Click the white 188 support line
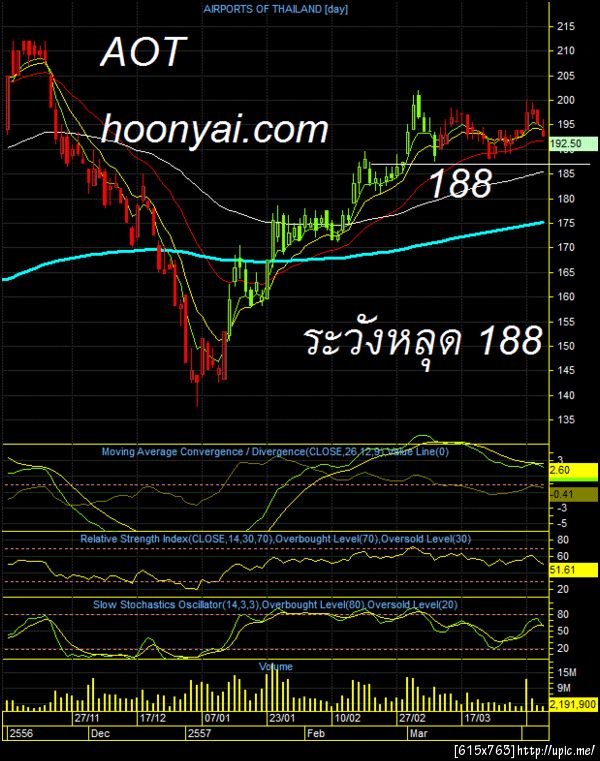 480,164
